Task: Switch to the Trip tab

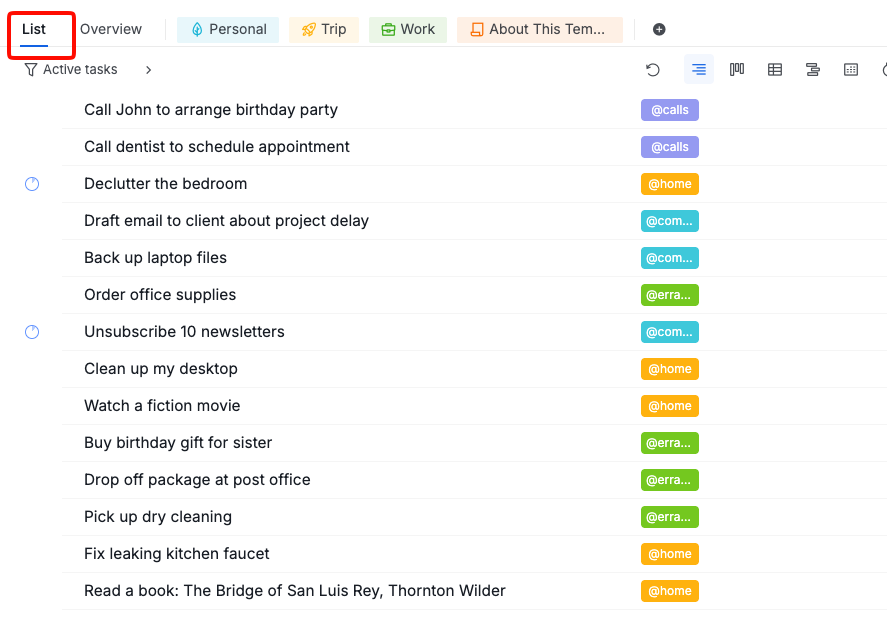Action: click(324, 29)
